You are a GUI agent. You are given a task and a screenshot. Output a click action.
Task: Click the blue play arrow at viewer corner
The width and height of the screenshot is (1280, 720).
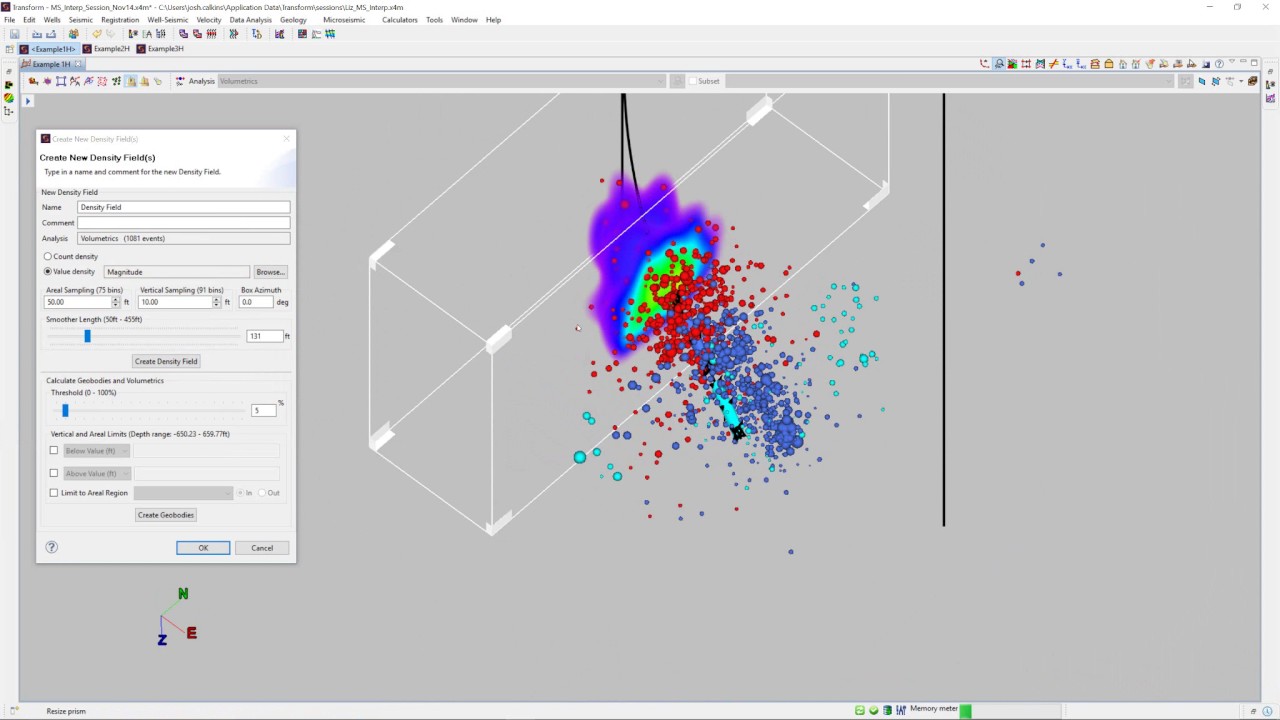pos(28,101)
